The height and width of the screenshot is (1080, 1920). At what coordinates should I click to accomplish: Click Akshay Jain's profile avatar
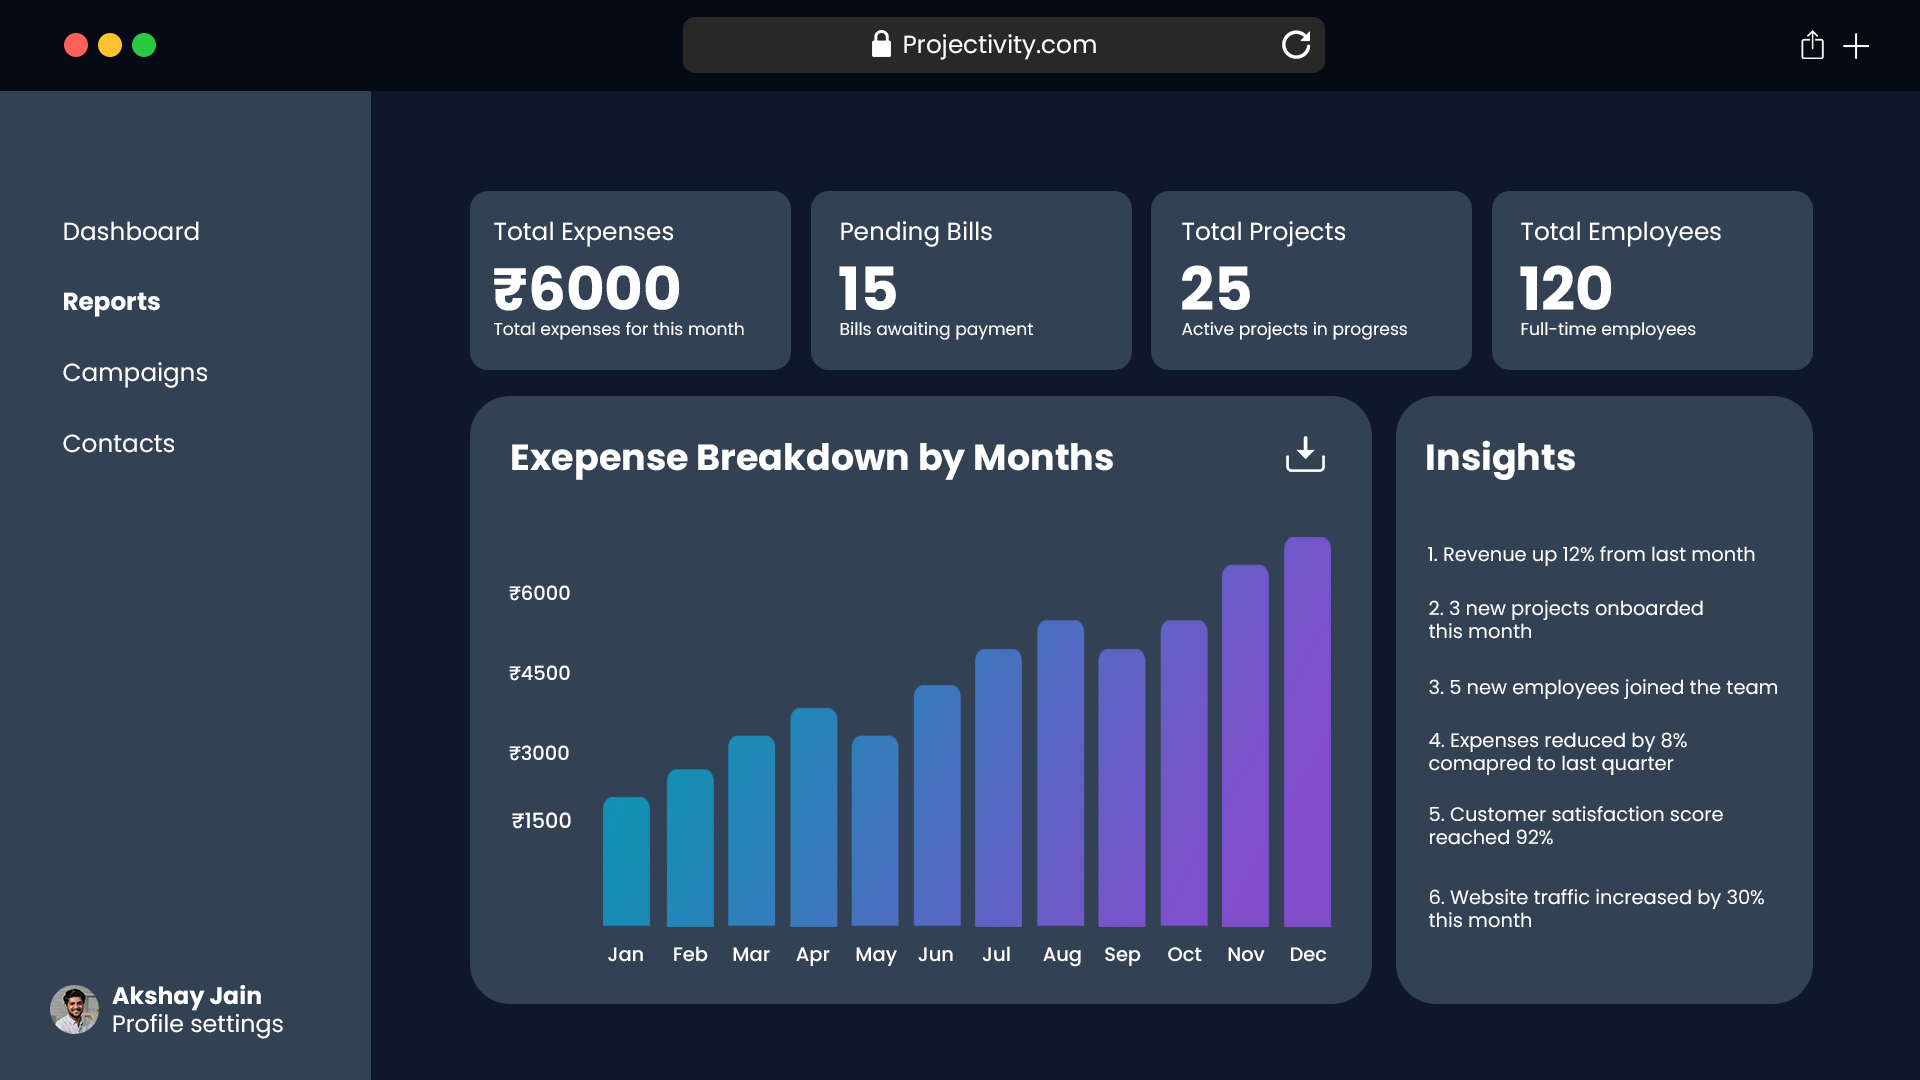coord(75,1009)
